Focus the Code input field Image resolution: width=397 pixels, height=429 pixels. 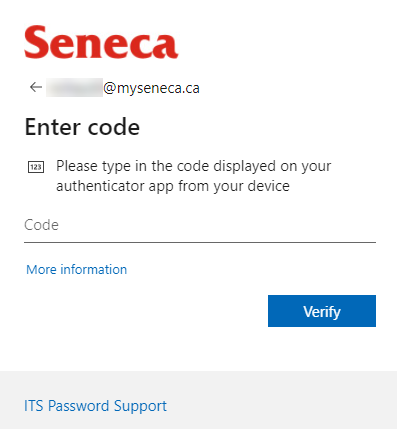[200, 226]
